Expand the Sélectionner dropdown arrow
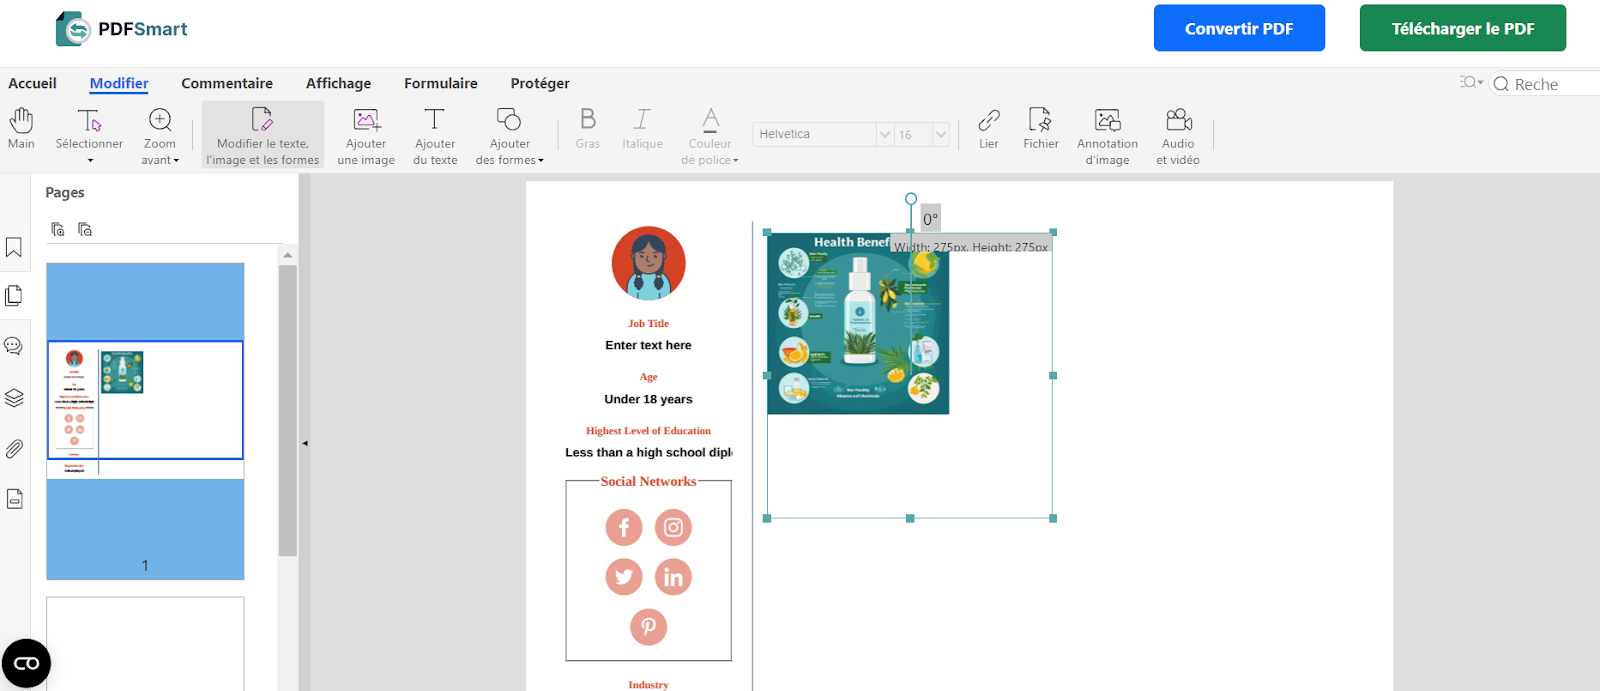 [x=90, y=160]
